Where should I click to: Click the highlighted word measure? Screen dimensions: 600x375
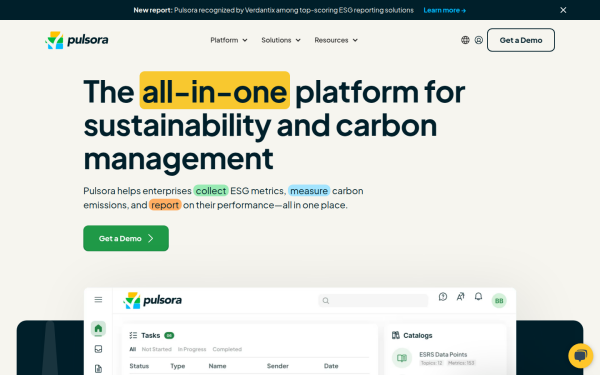(309, 191)
